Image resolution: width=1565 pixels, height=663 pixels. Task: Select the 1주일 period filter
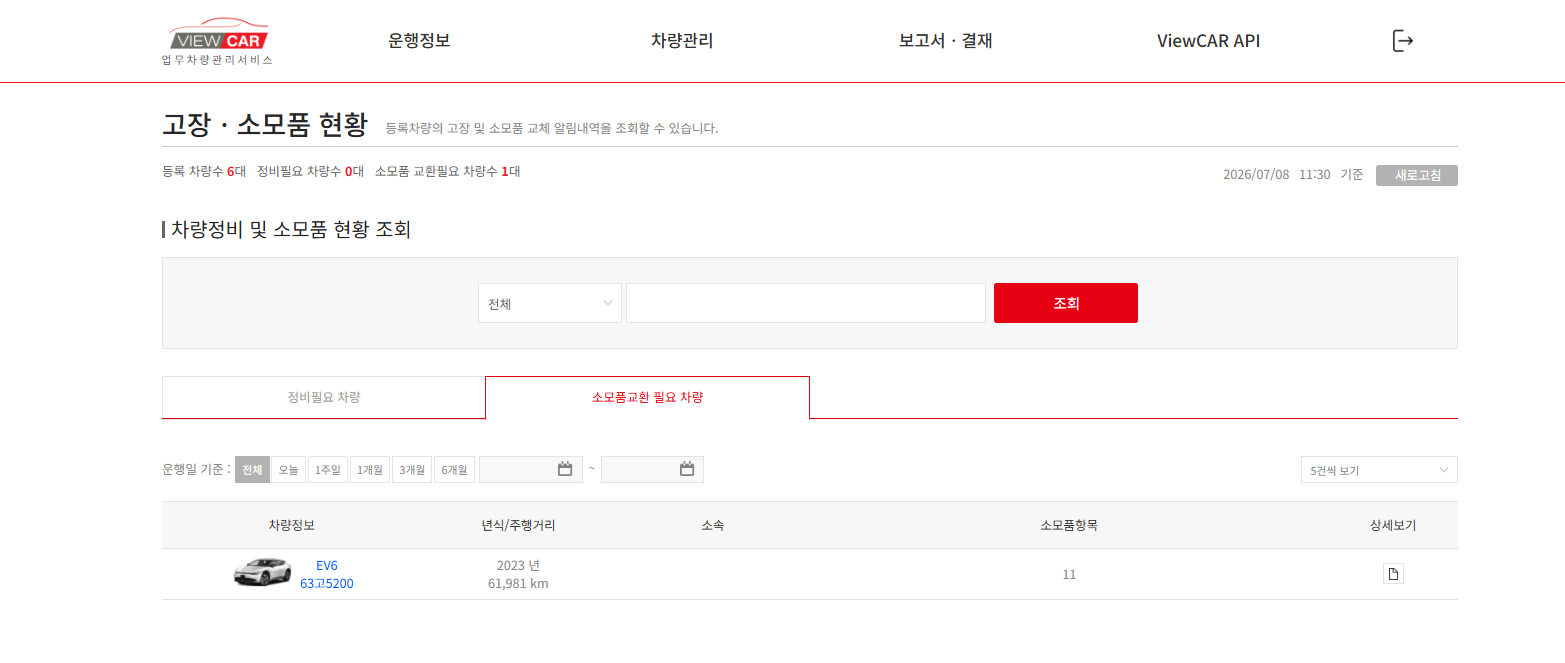click(x=328, y=469)
